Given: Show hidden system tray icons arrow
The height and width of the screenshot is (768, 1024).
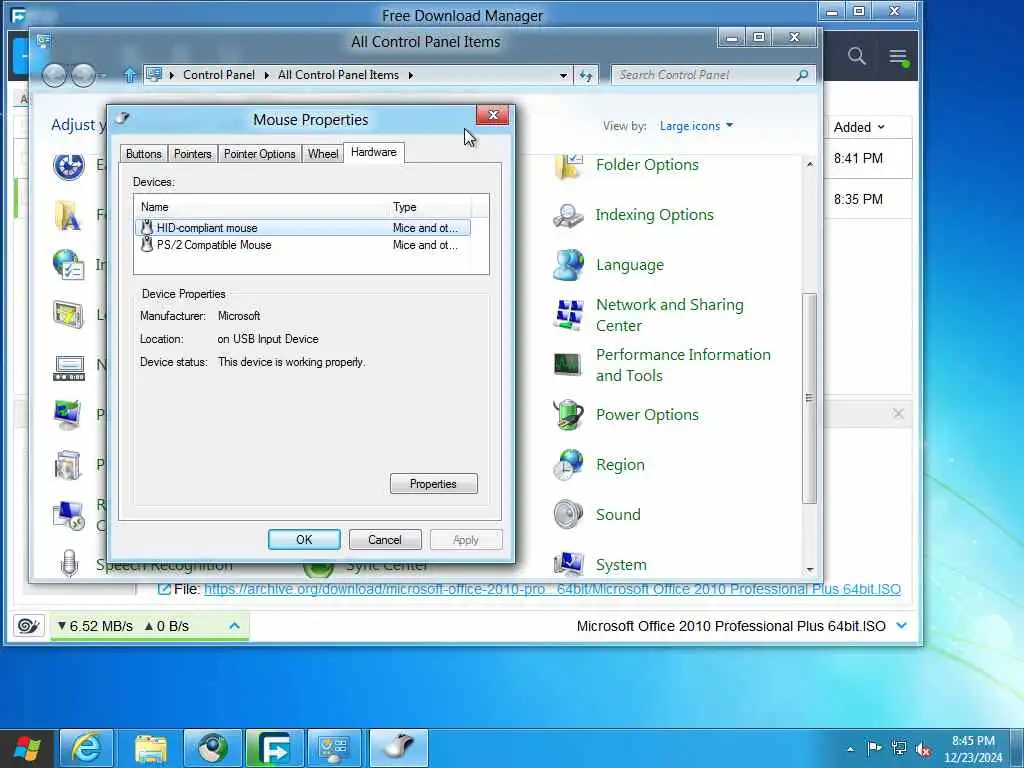Looking at the screenshot, I should pos(850,749).
